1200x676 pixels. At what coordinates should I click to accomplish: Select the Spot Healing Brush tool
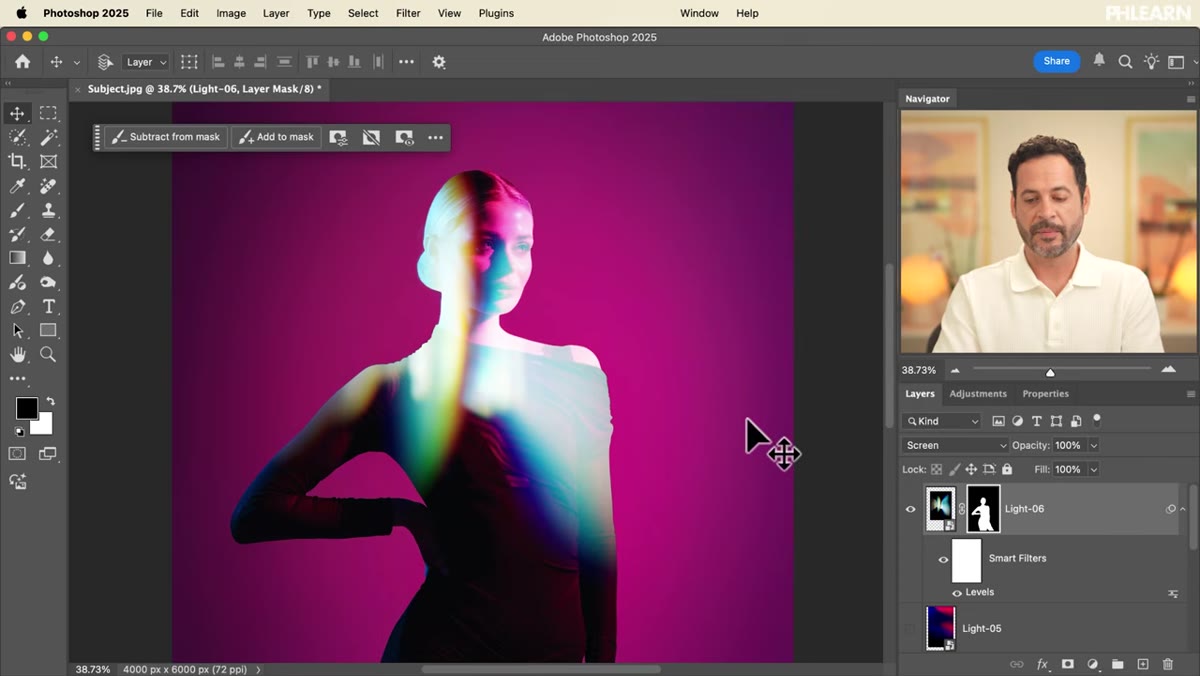coord(48,186)
